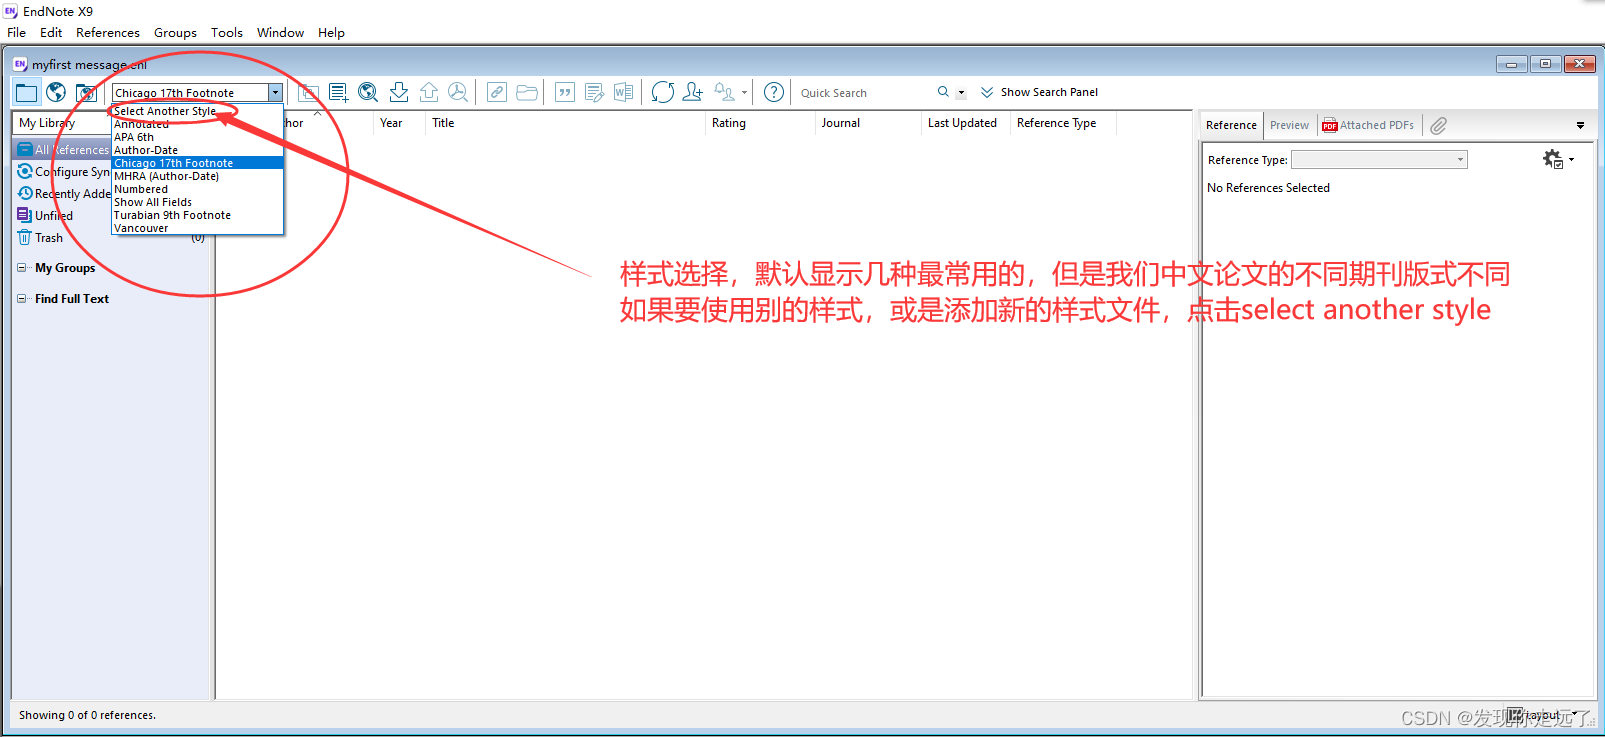Switch to the Attached PDFs tab
1605x737 pixels.
[x=1368, y=125]
